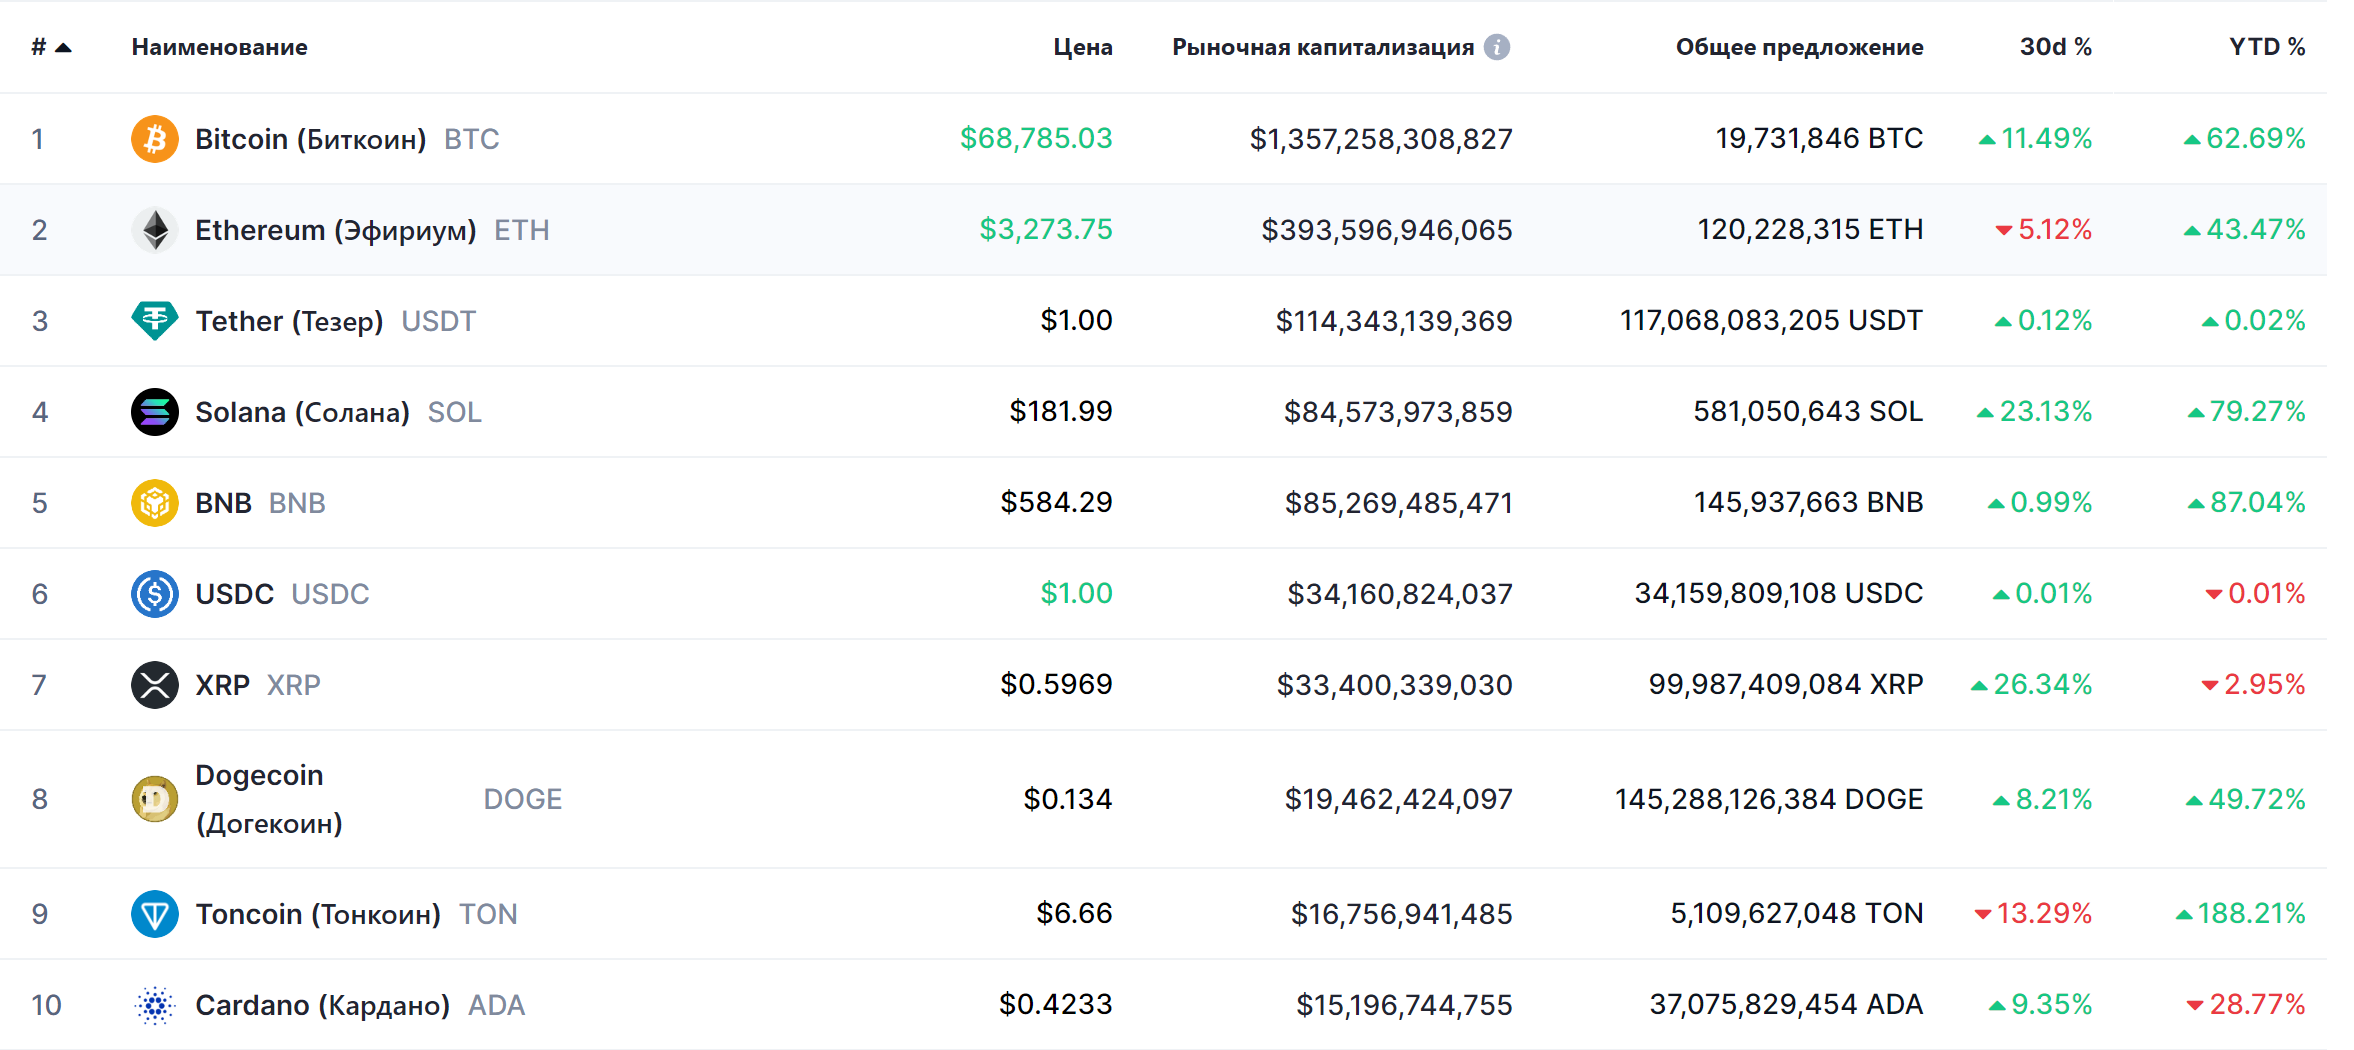Click Dogecoin price $0.134
Image resolution: width=2354 pixels, height=1050 pixels.
pos(1068,799)
